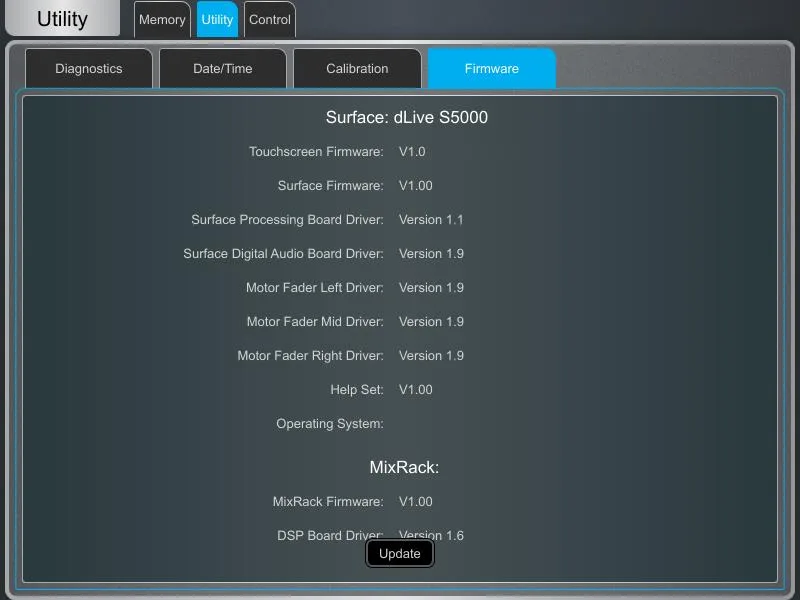Screen dimensions: 800x600
Task: Click the Touchscreen Firmware value V1.0
Action: [x=412, y=152]
